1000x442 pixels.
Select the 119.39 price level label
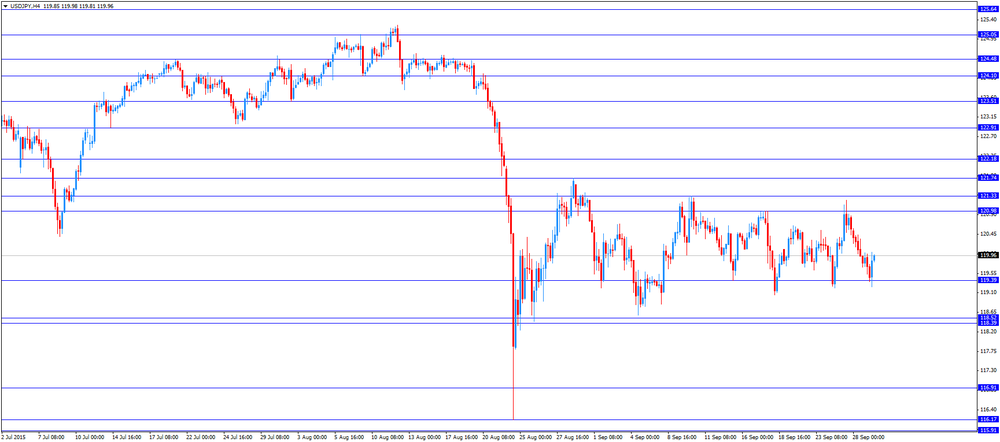tap(988, 280)
